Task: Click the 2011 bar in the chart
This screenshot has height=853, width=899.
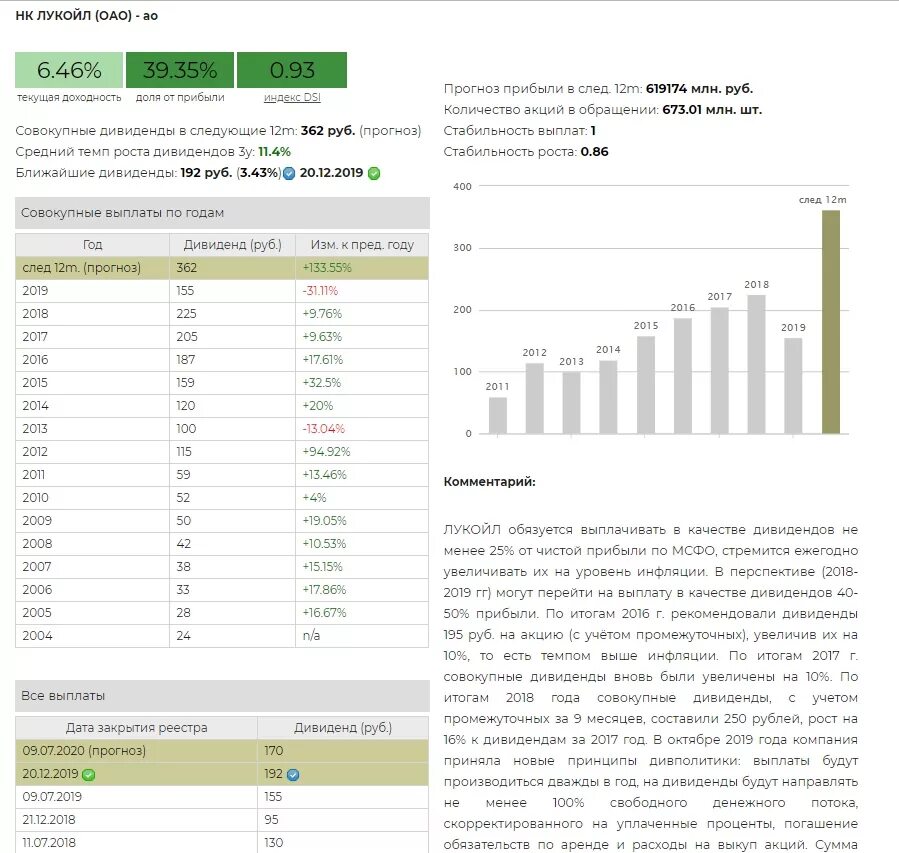Action: (x=498, y=415)
